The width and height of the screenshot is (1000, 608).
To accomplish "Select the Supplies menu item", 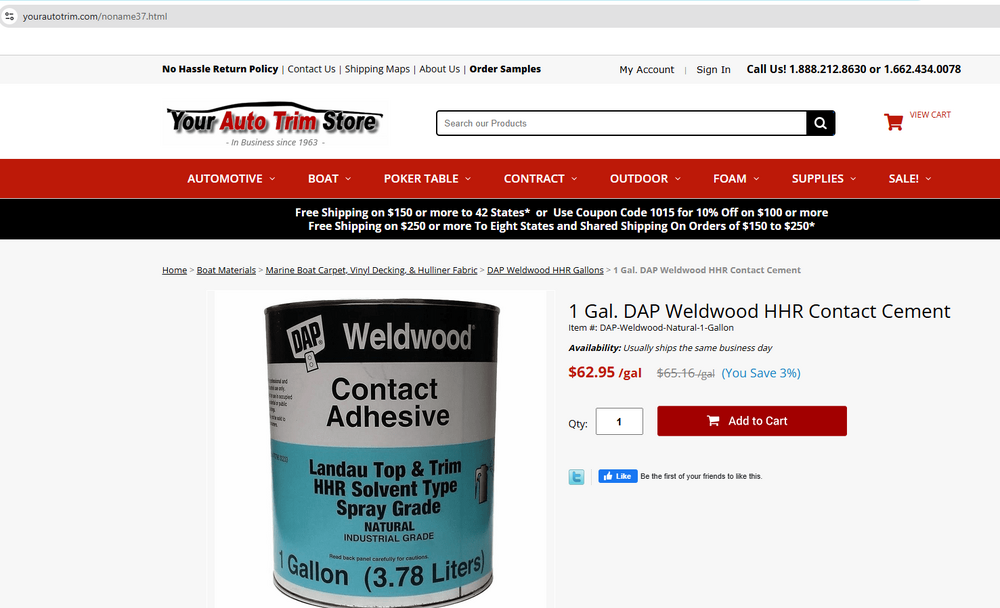I will 823,179.
